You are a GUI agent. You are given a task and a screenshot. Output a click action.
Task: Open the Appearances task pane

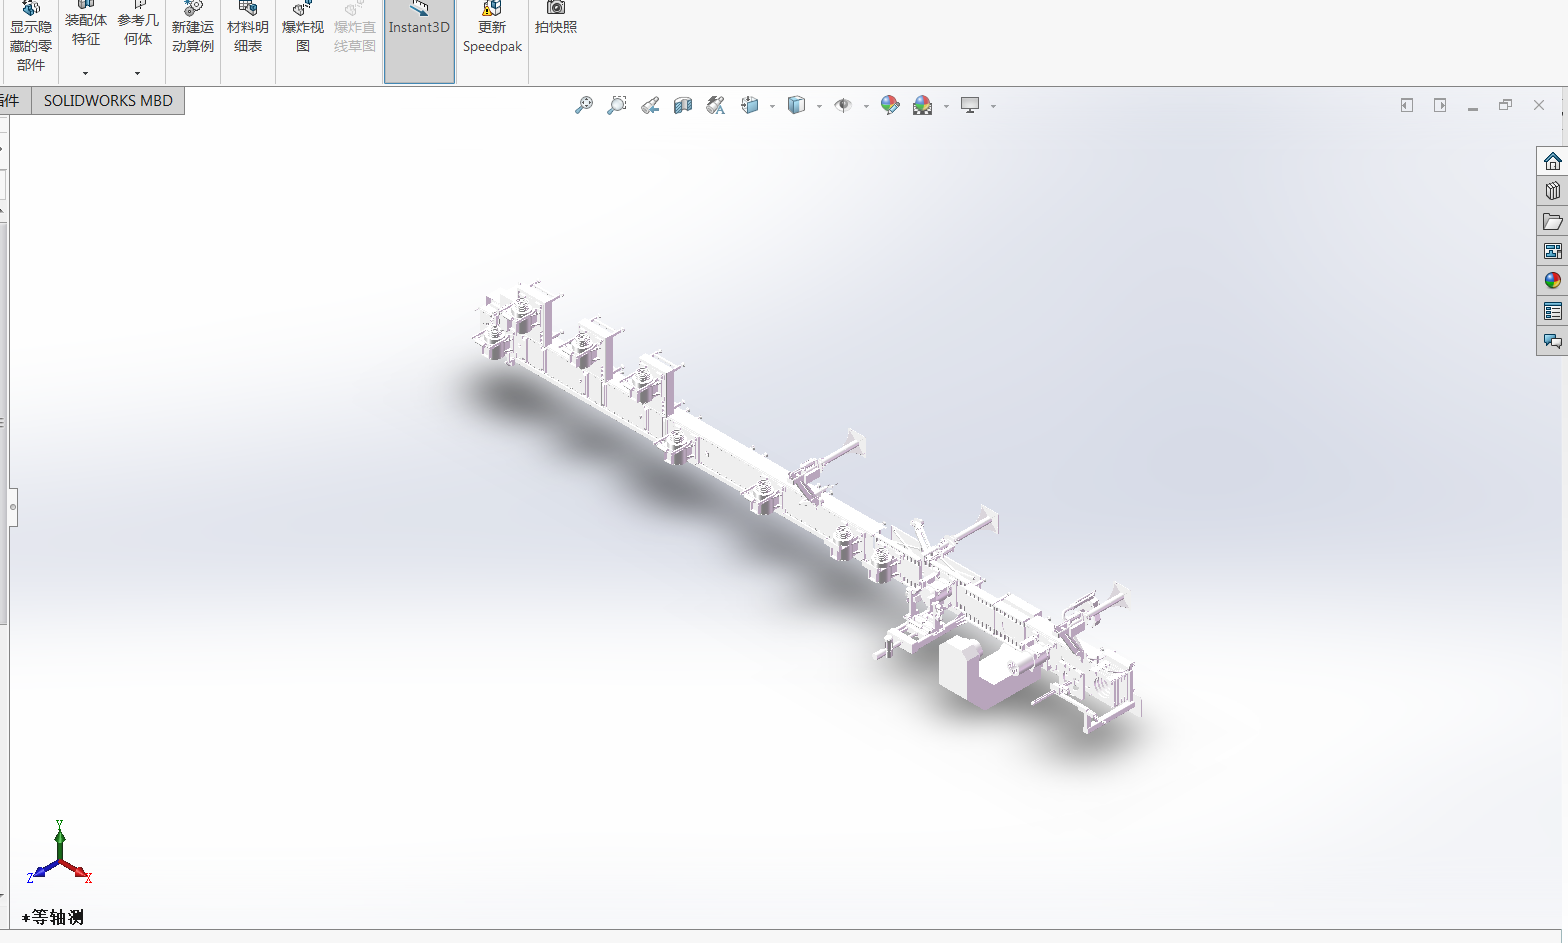click(x=1552, y=281)
